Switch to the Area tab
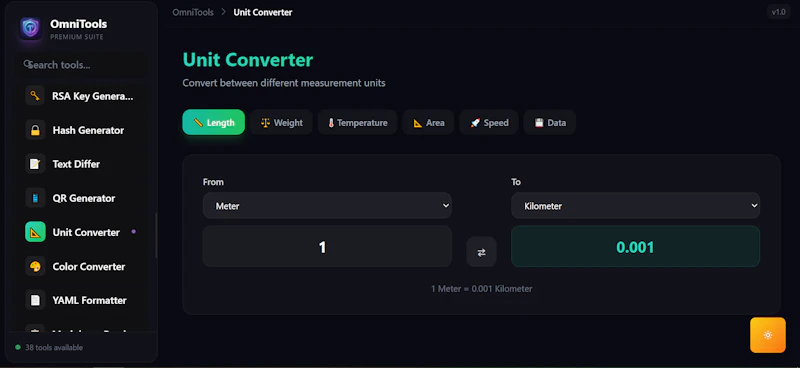The image size is (800, 368). click(x=429, y=122)
